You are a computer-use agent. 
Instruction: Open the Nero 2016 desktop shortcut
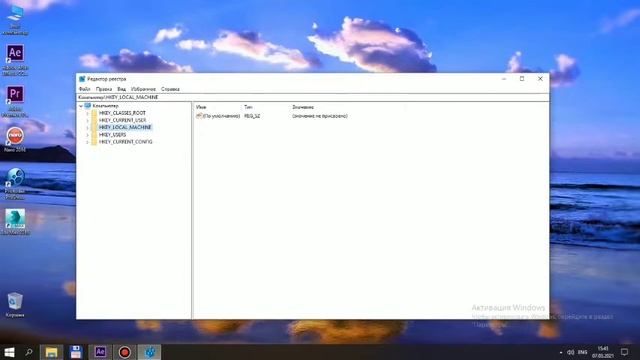(15, 139)
